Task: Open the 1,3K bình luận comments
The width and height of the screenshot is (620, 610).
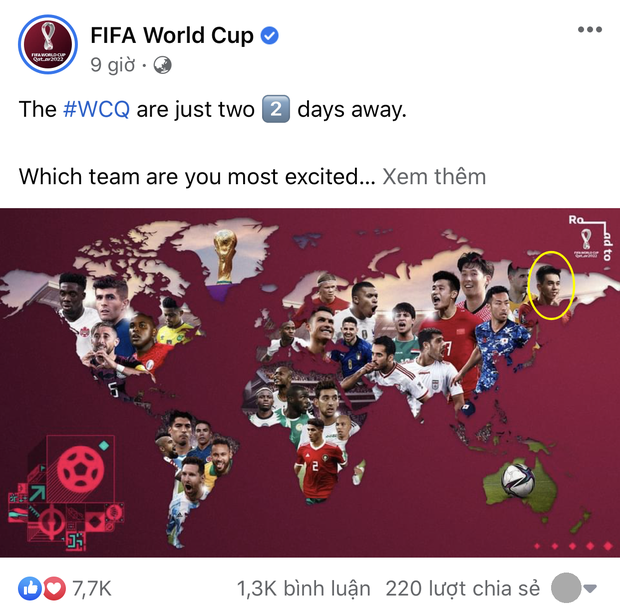Action: point(304,588)
